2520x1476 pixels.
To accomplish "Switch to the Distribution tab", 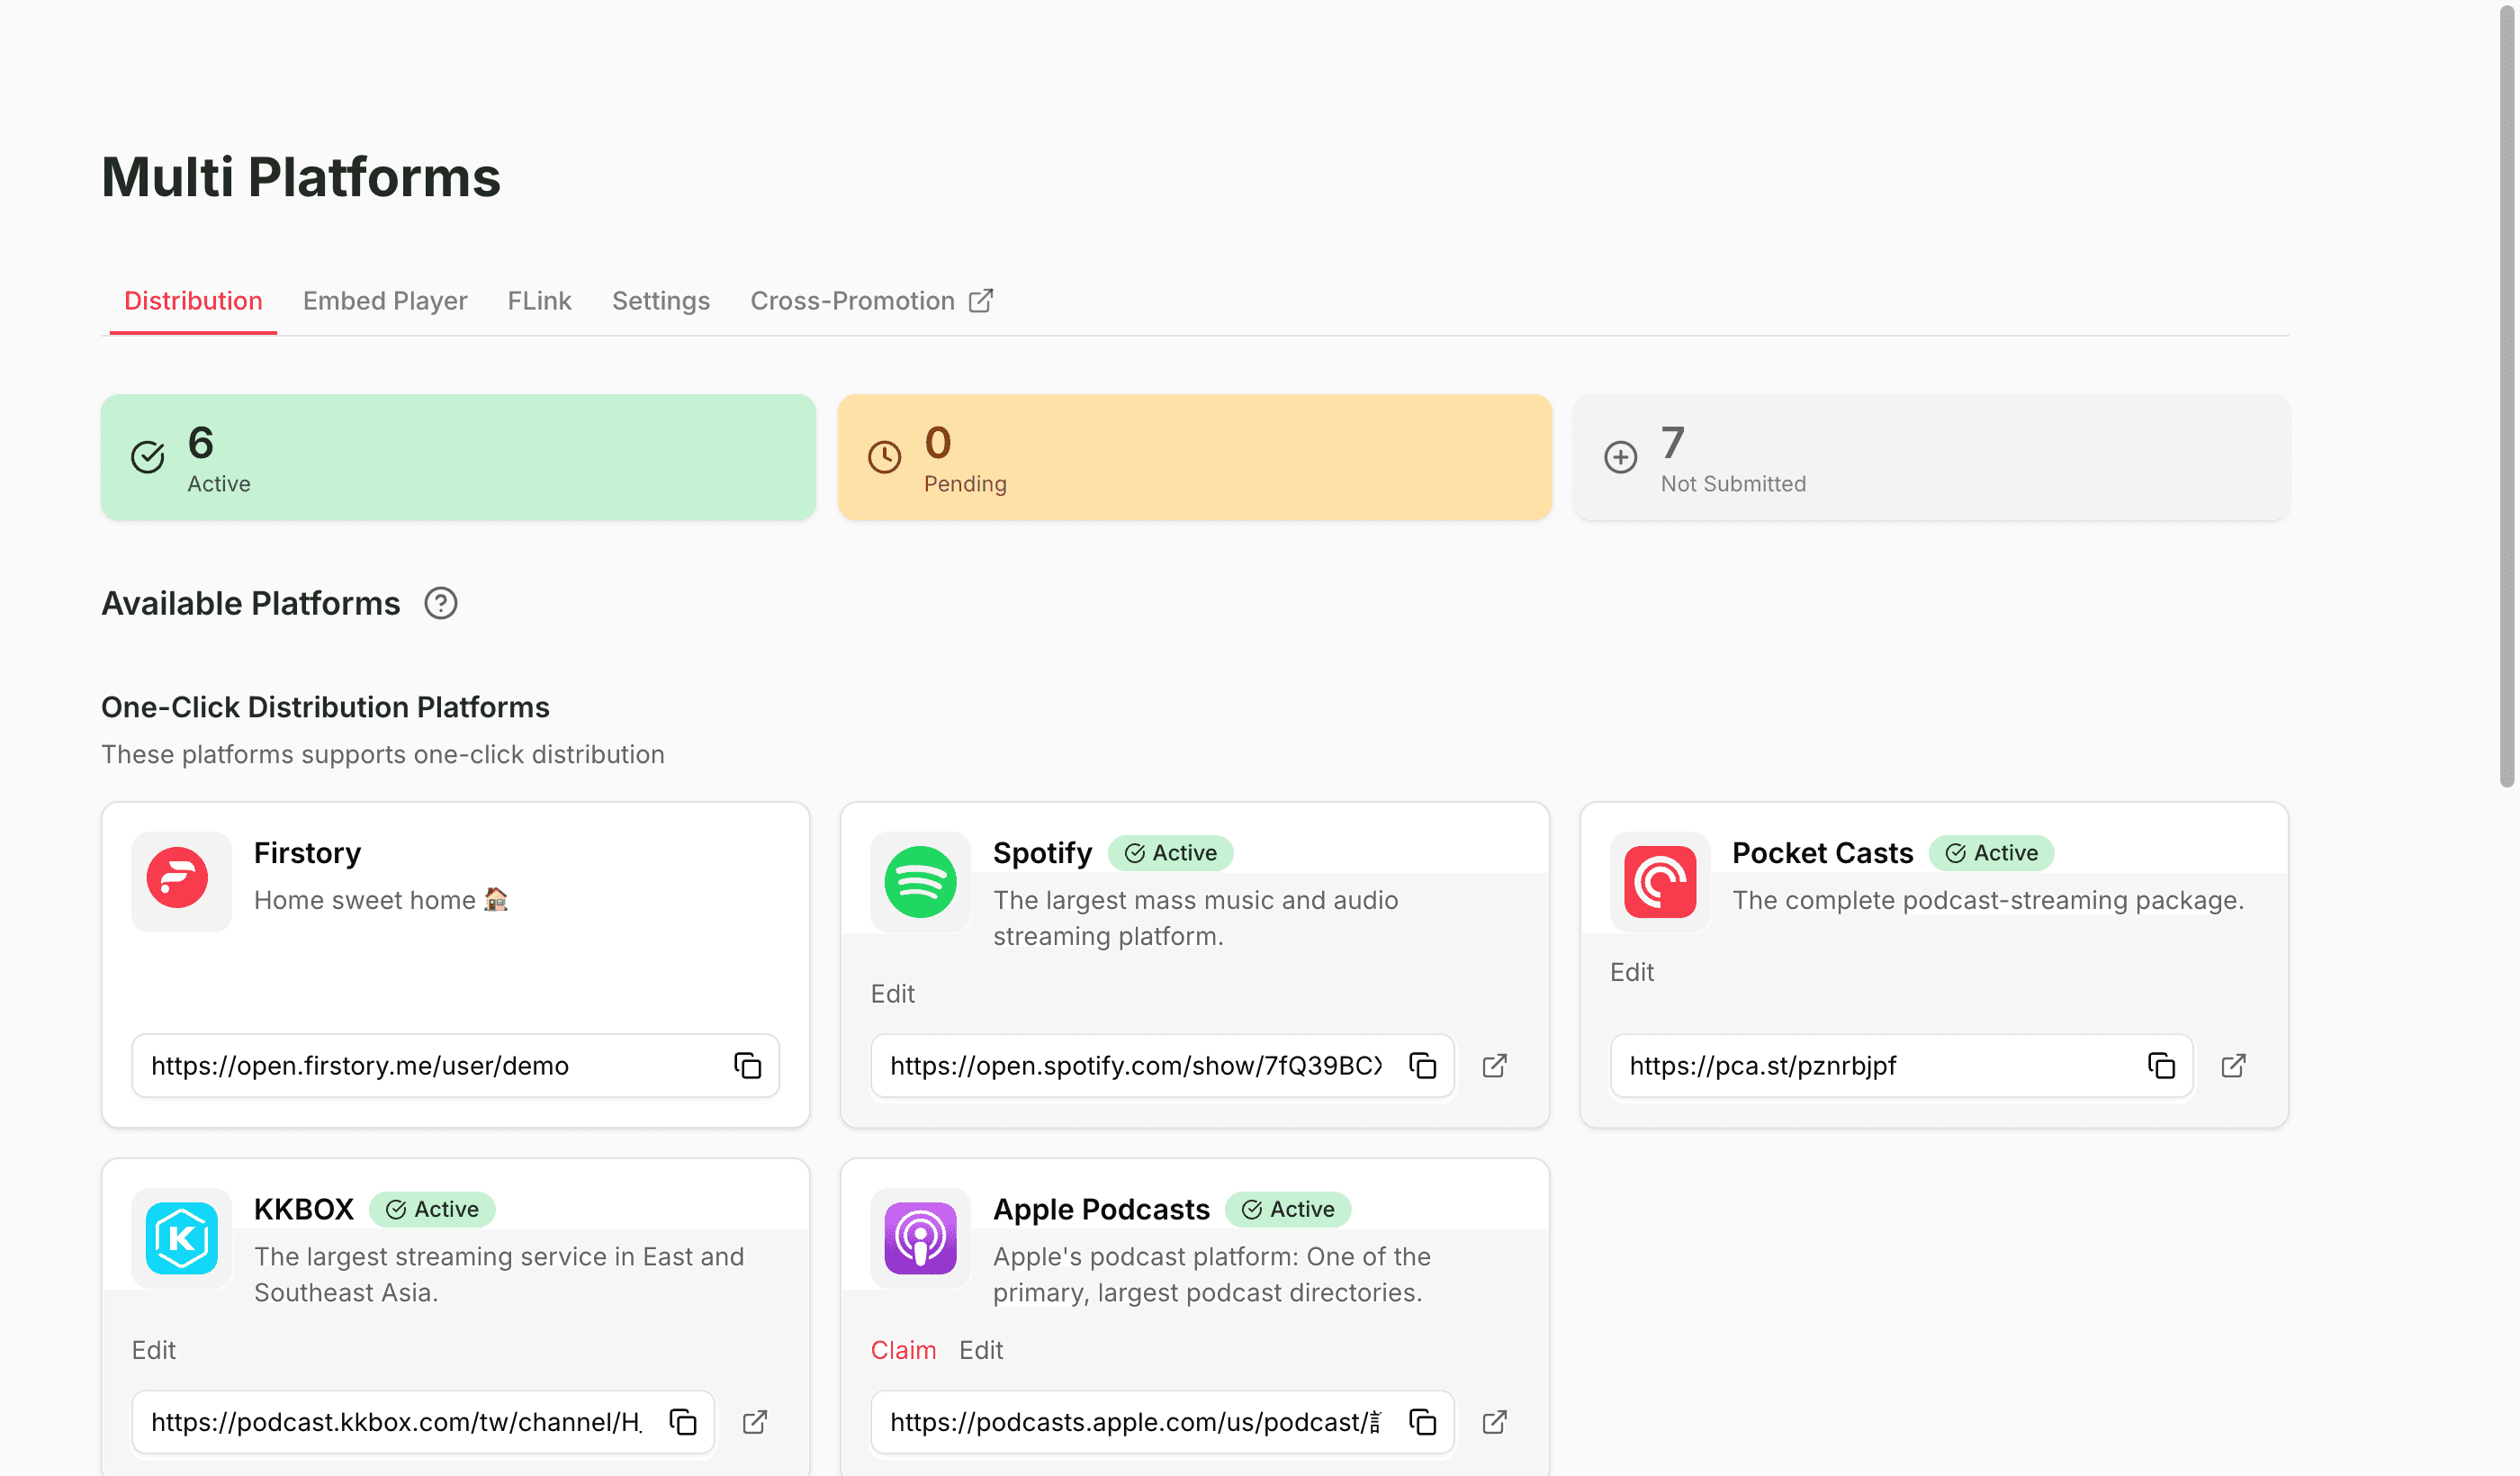I will point(193,300).
